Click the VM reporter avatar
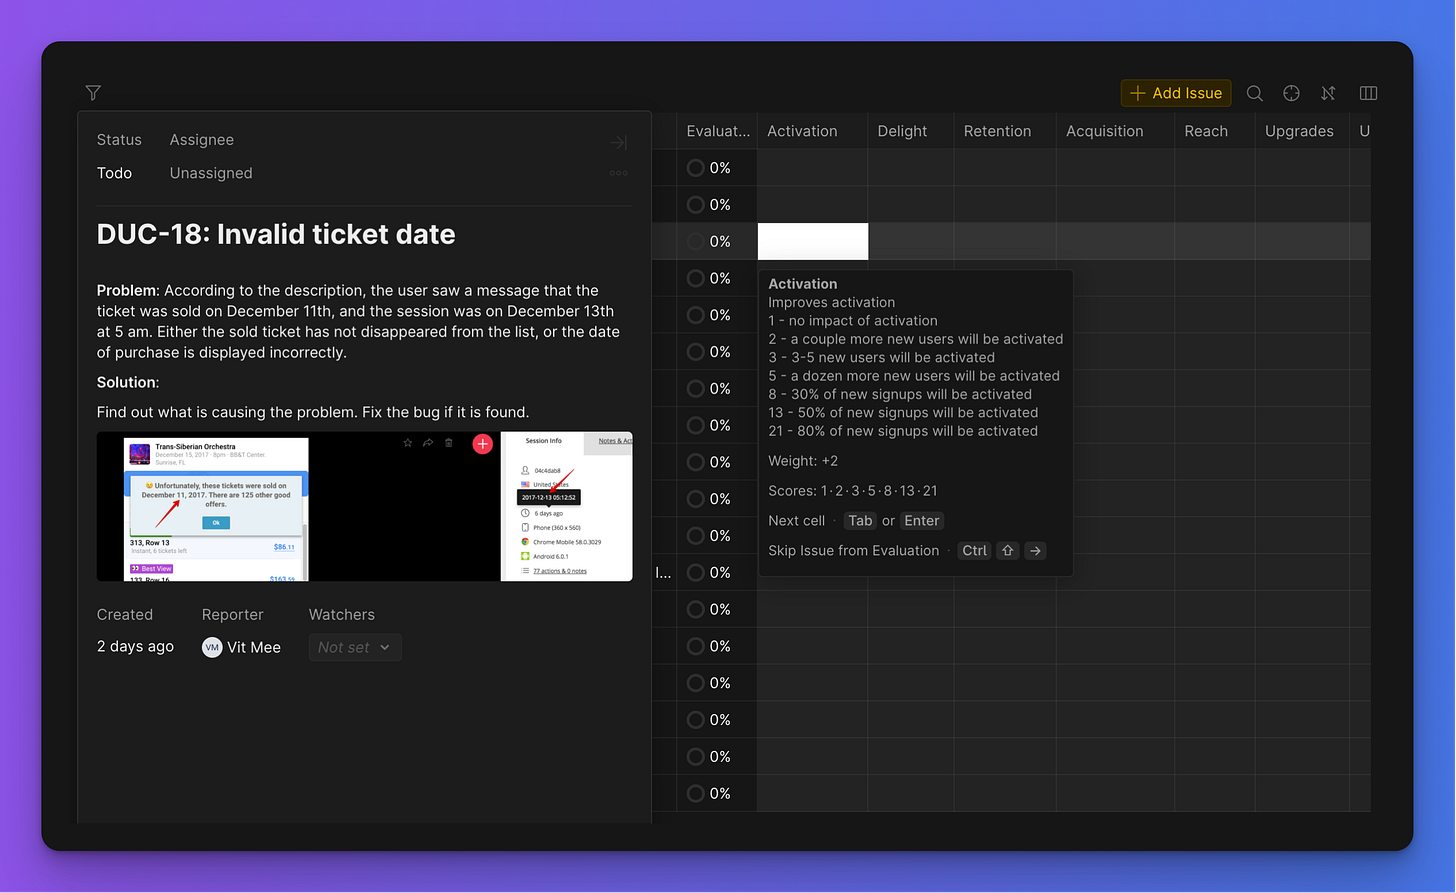Image resolution: width=1456 pixels, height=893 pixels. coord(212,647)
